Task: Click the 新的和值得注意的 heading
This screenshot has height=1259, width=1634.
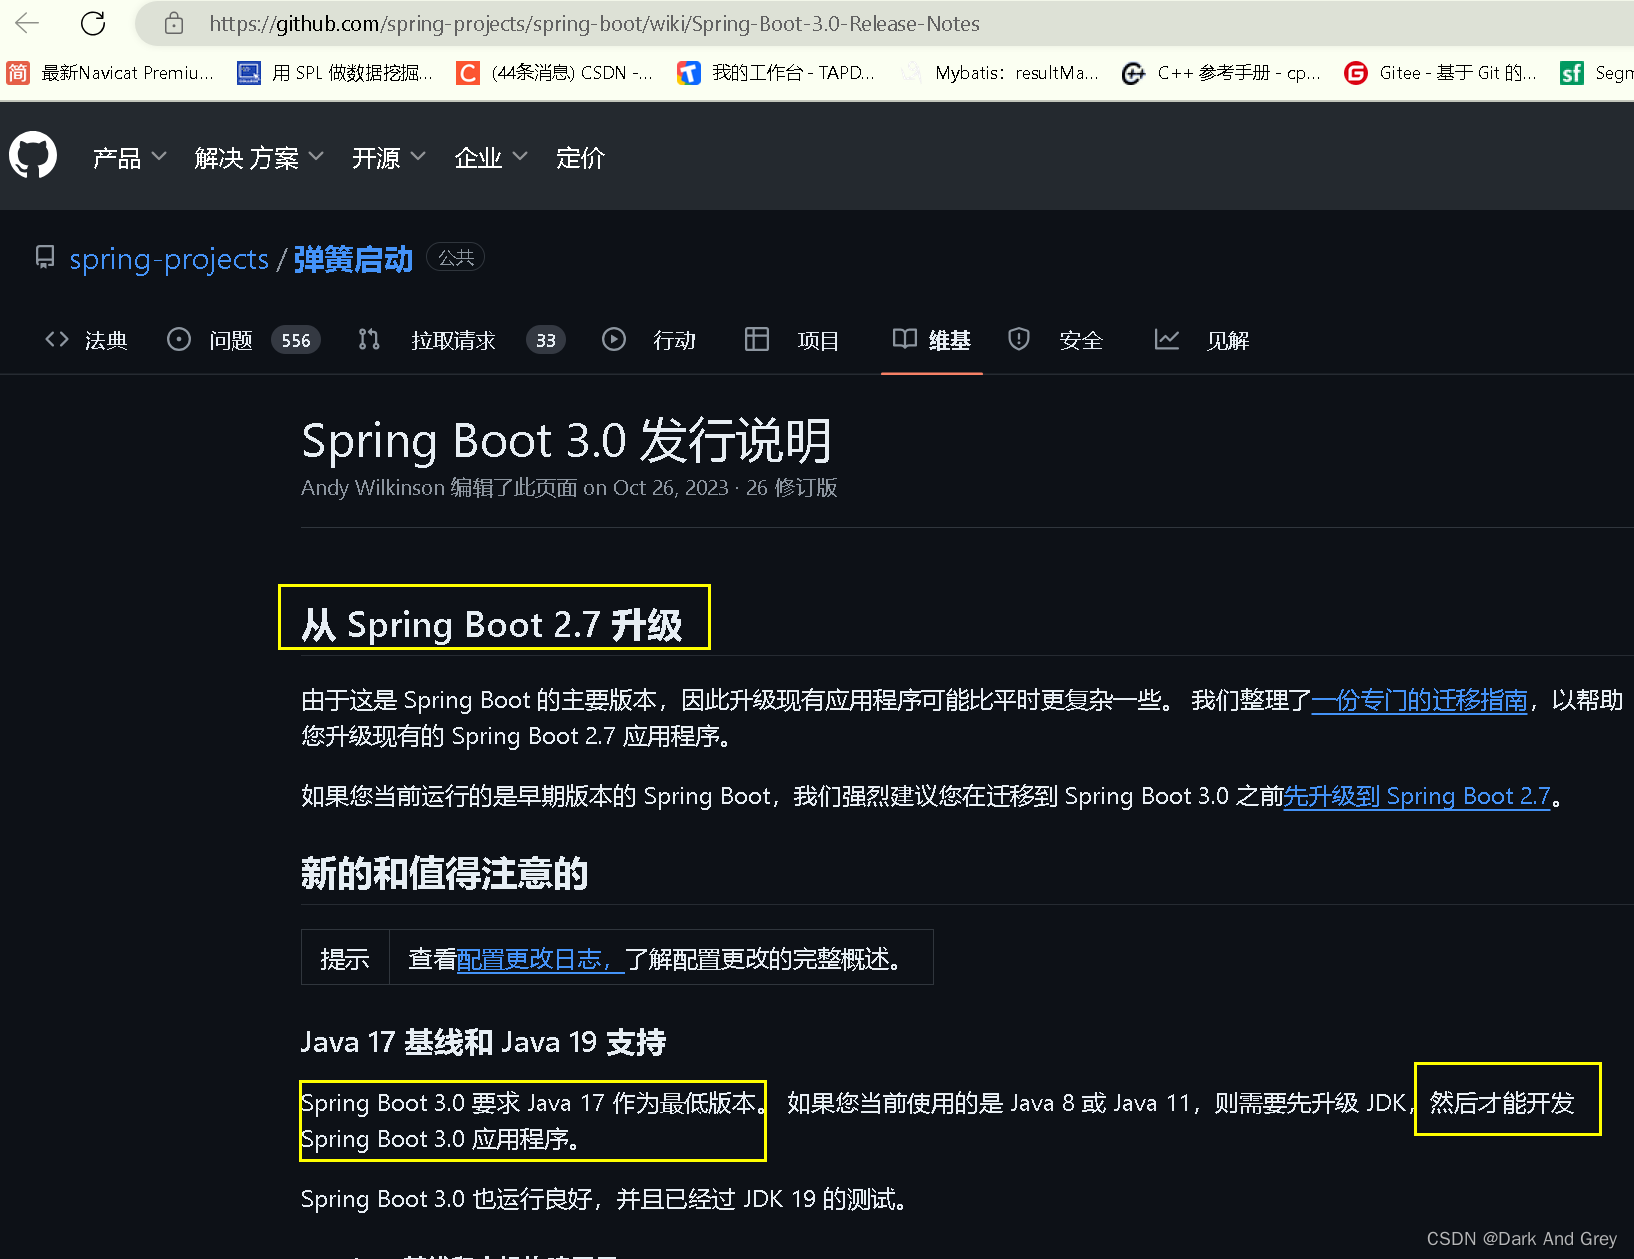Action: click(x=444, y=873)
